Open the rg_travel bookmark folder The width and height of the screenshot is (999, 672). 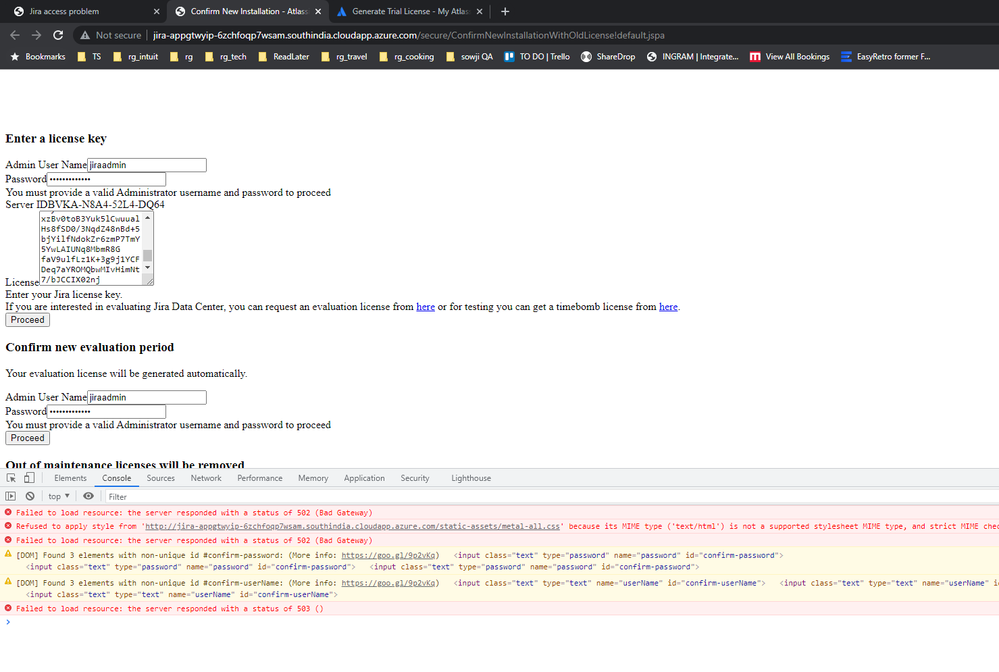344,57
